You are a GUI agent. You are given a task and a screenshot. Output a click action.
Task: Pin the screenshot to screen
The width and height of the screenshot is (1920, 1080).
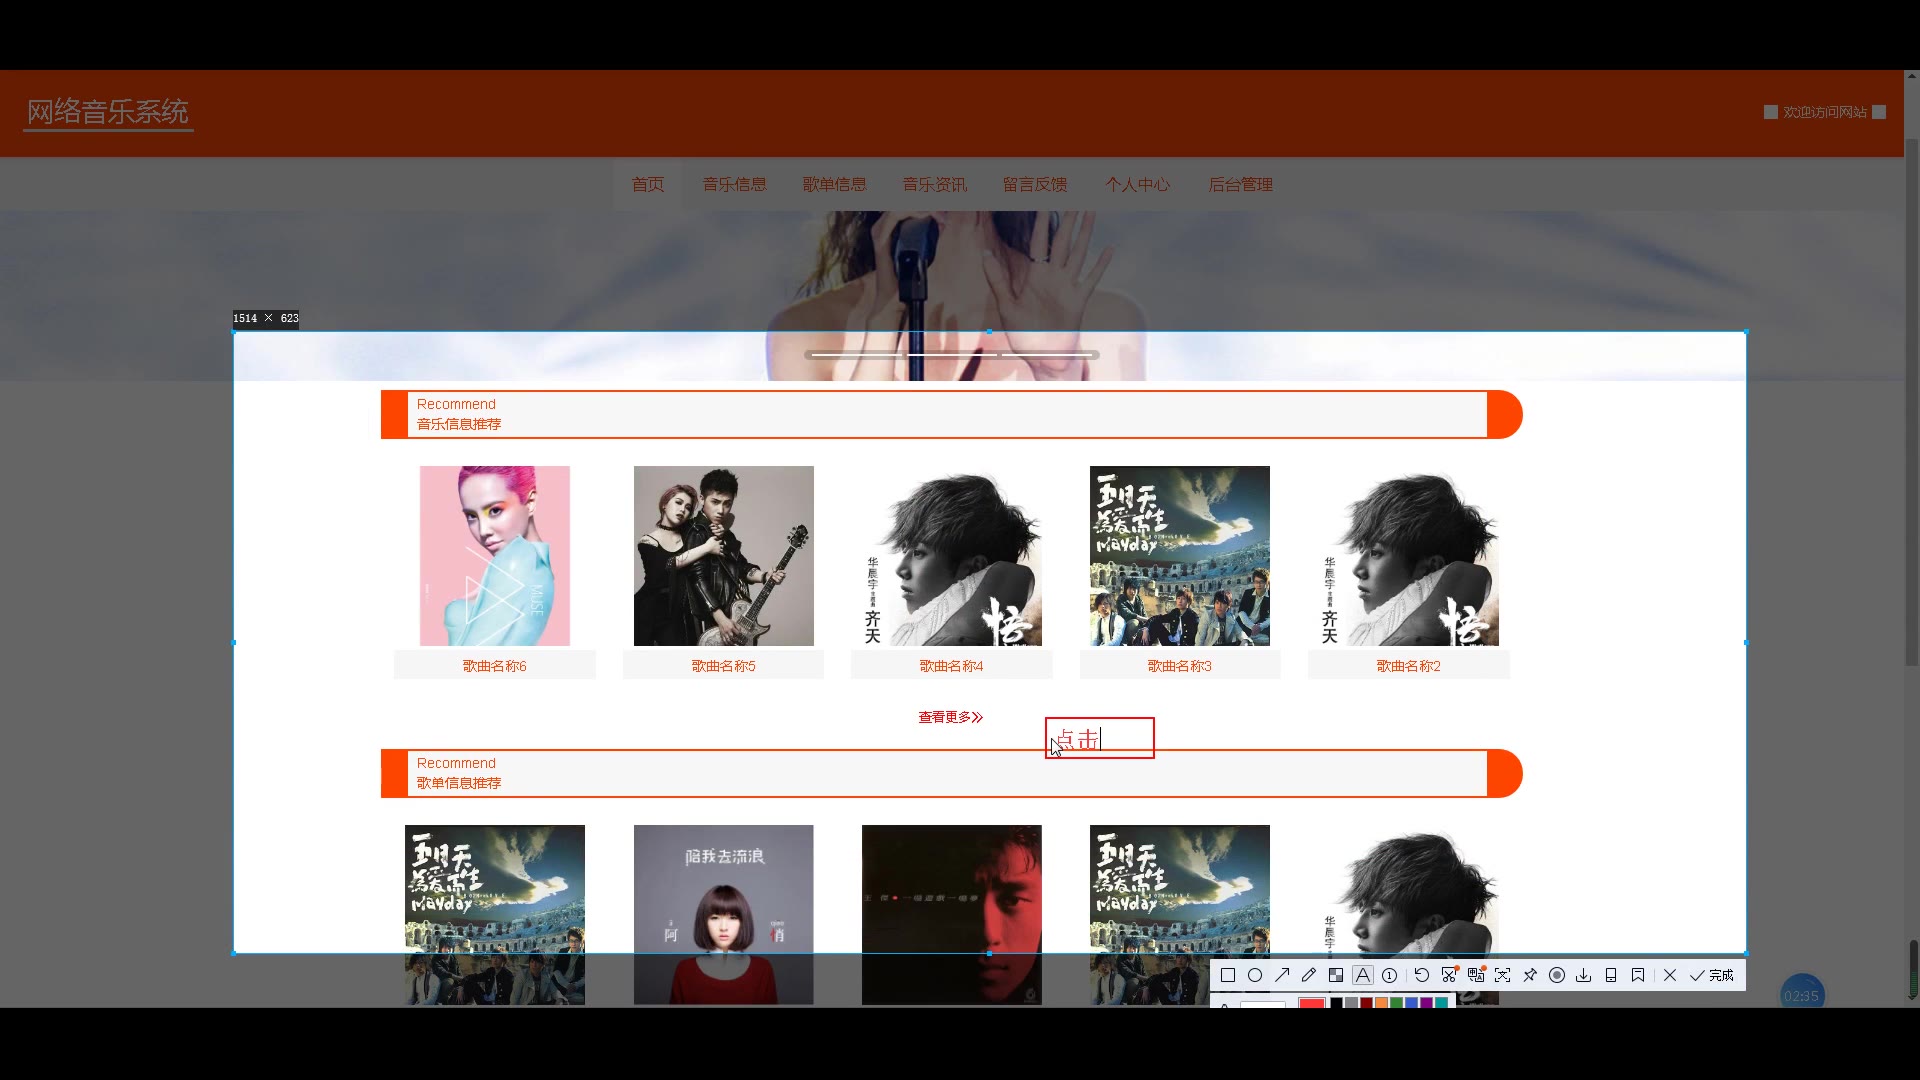1530,975
